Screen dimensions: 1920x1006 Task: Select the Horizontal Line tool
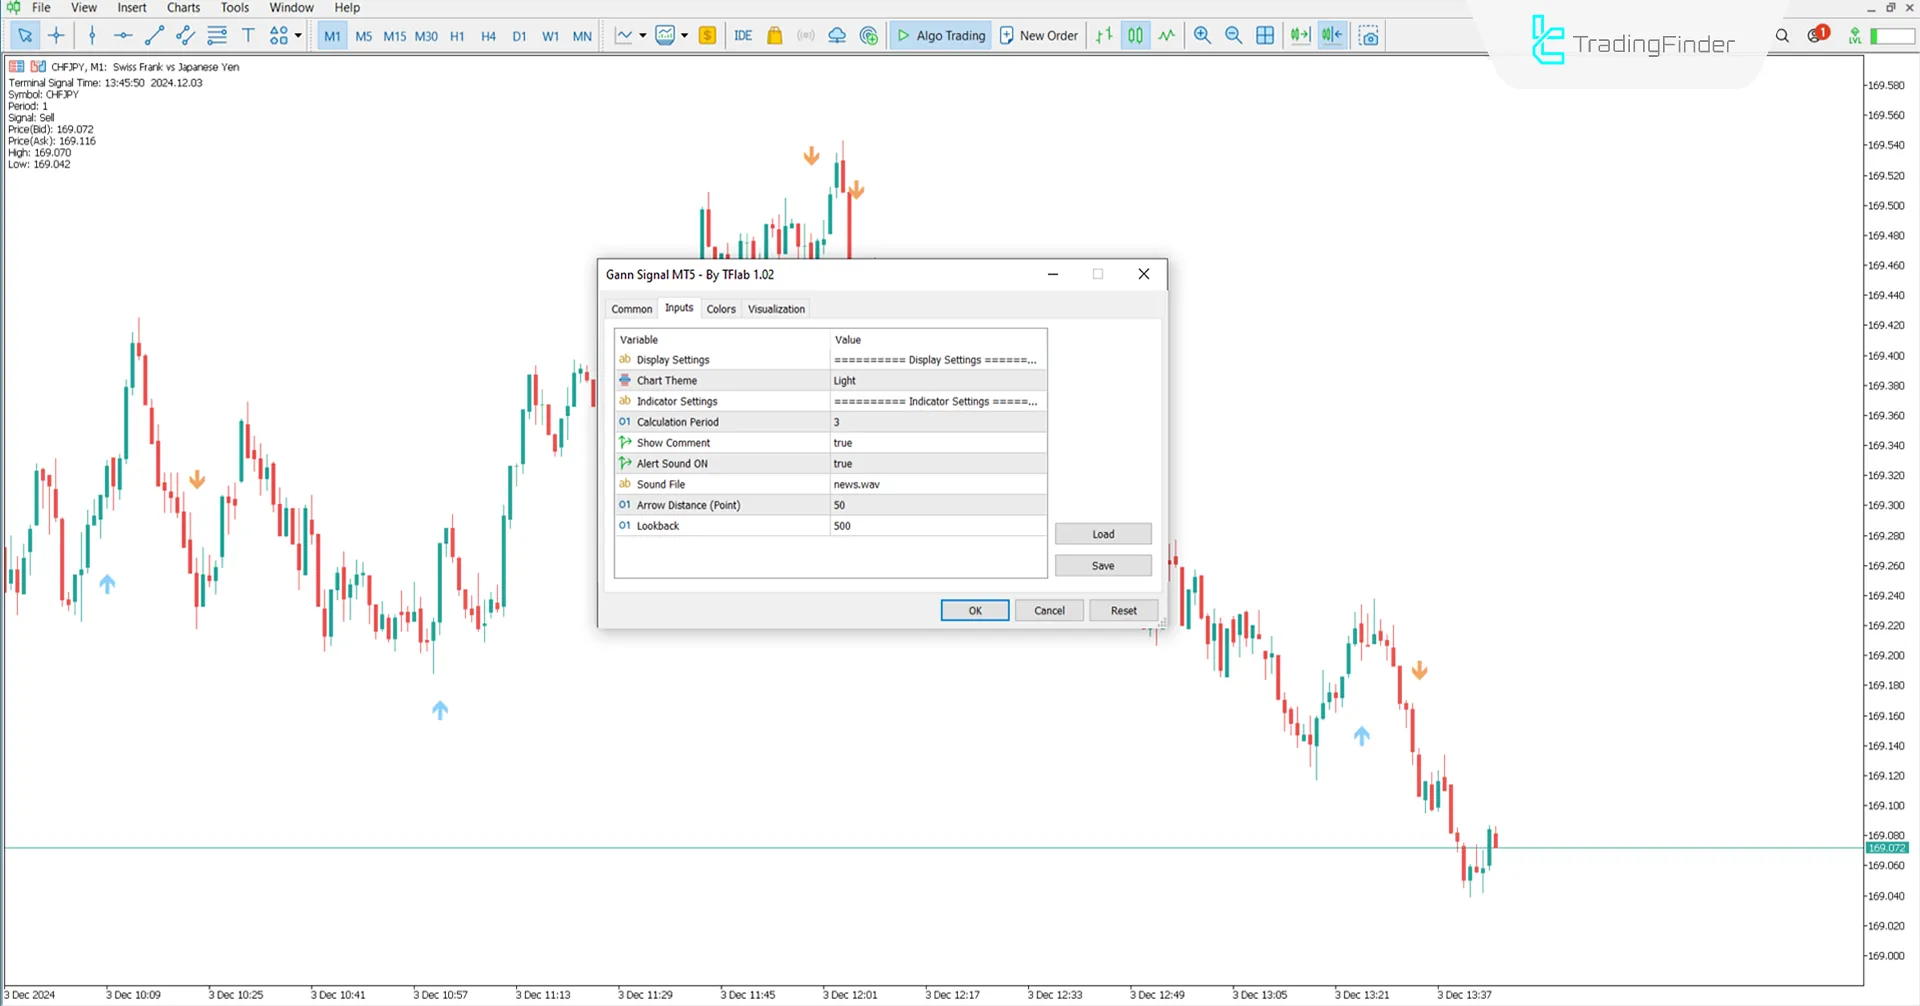122,35
